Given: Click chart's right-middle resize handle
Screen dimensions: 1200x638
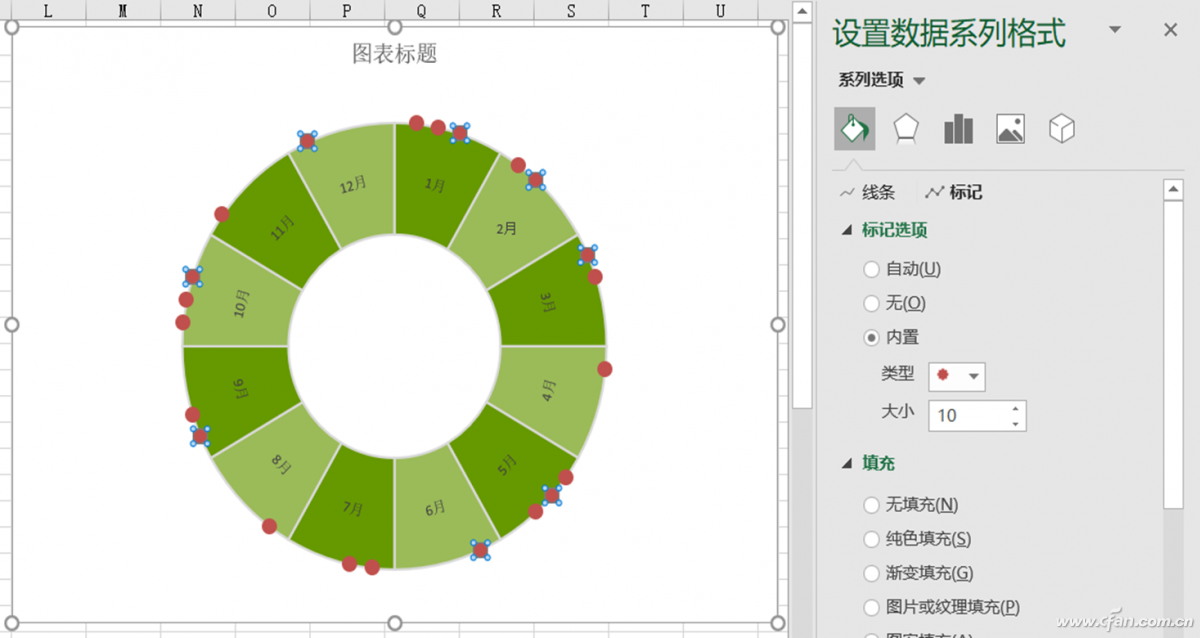Looking at the screenshot, I should point(779,325).
